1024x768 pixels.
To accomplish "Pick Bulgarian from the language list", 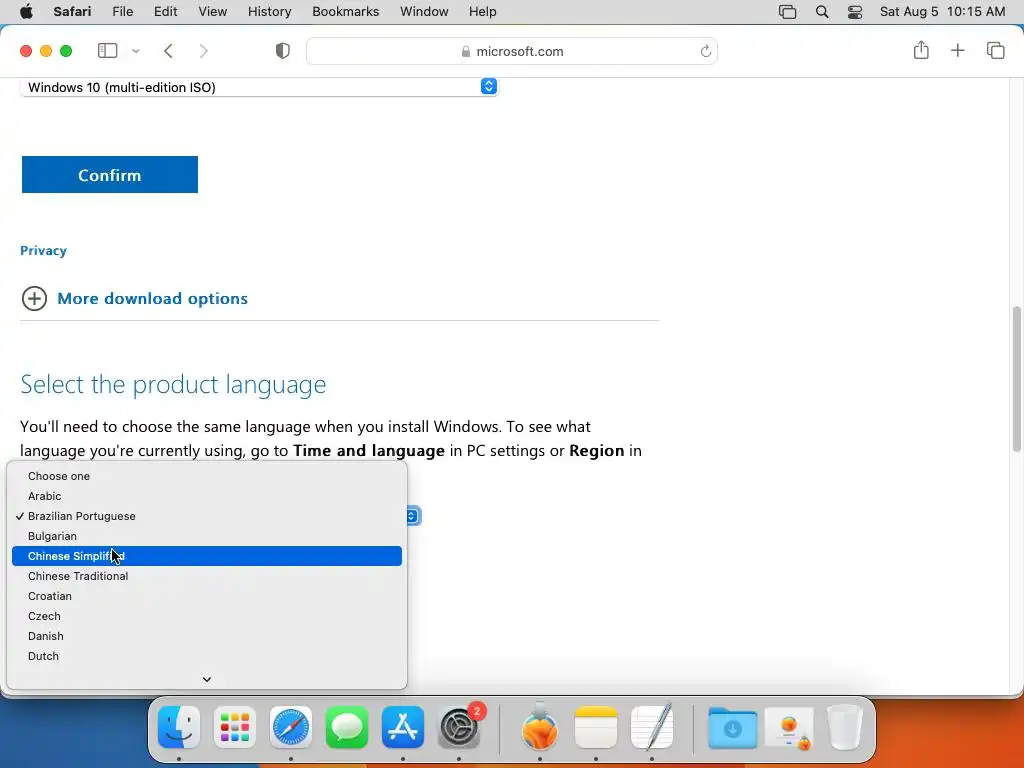I will coord(206,536).
